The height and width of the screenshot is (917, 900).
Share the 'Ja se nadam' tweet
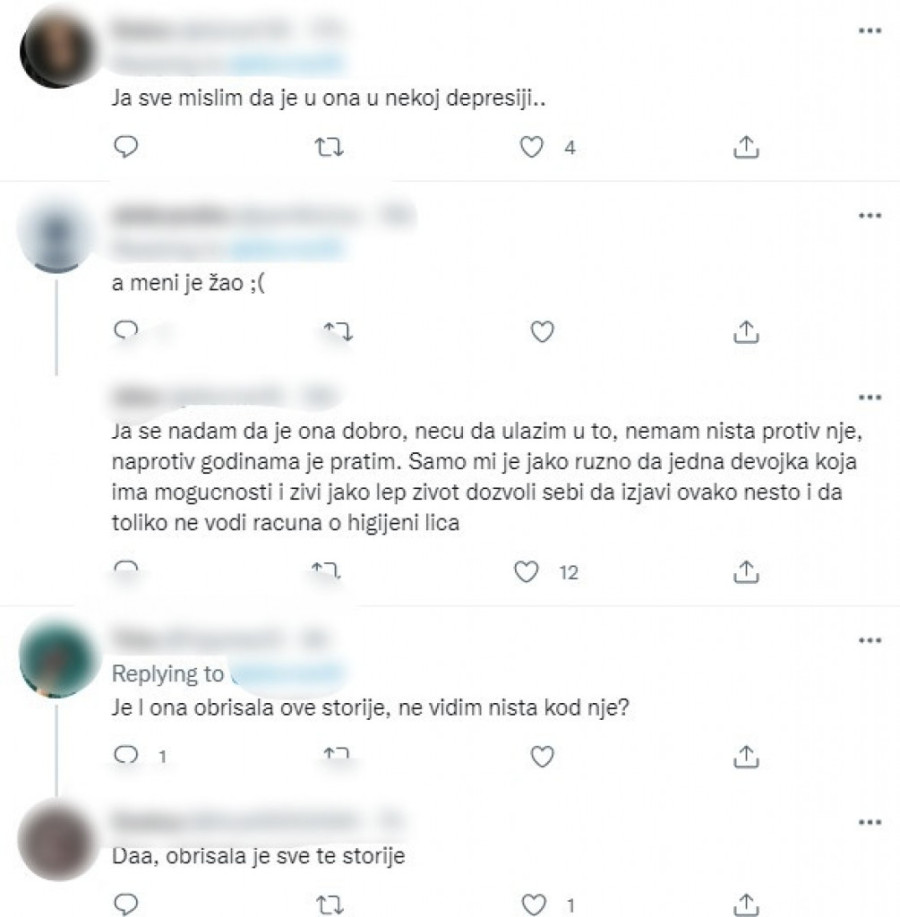tap(746, 571)
